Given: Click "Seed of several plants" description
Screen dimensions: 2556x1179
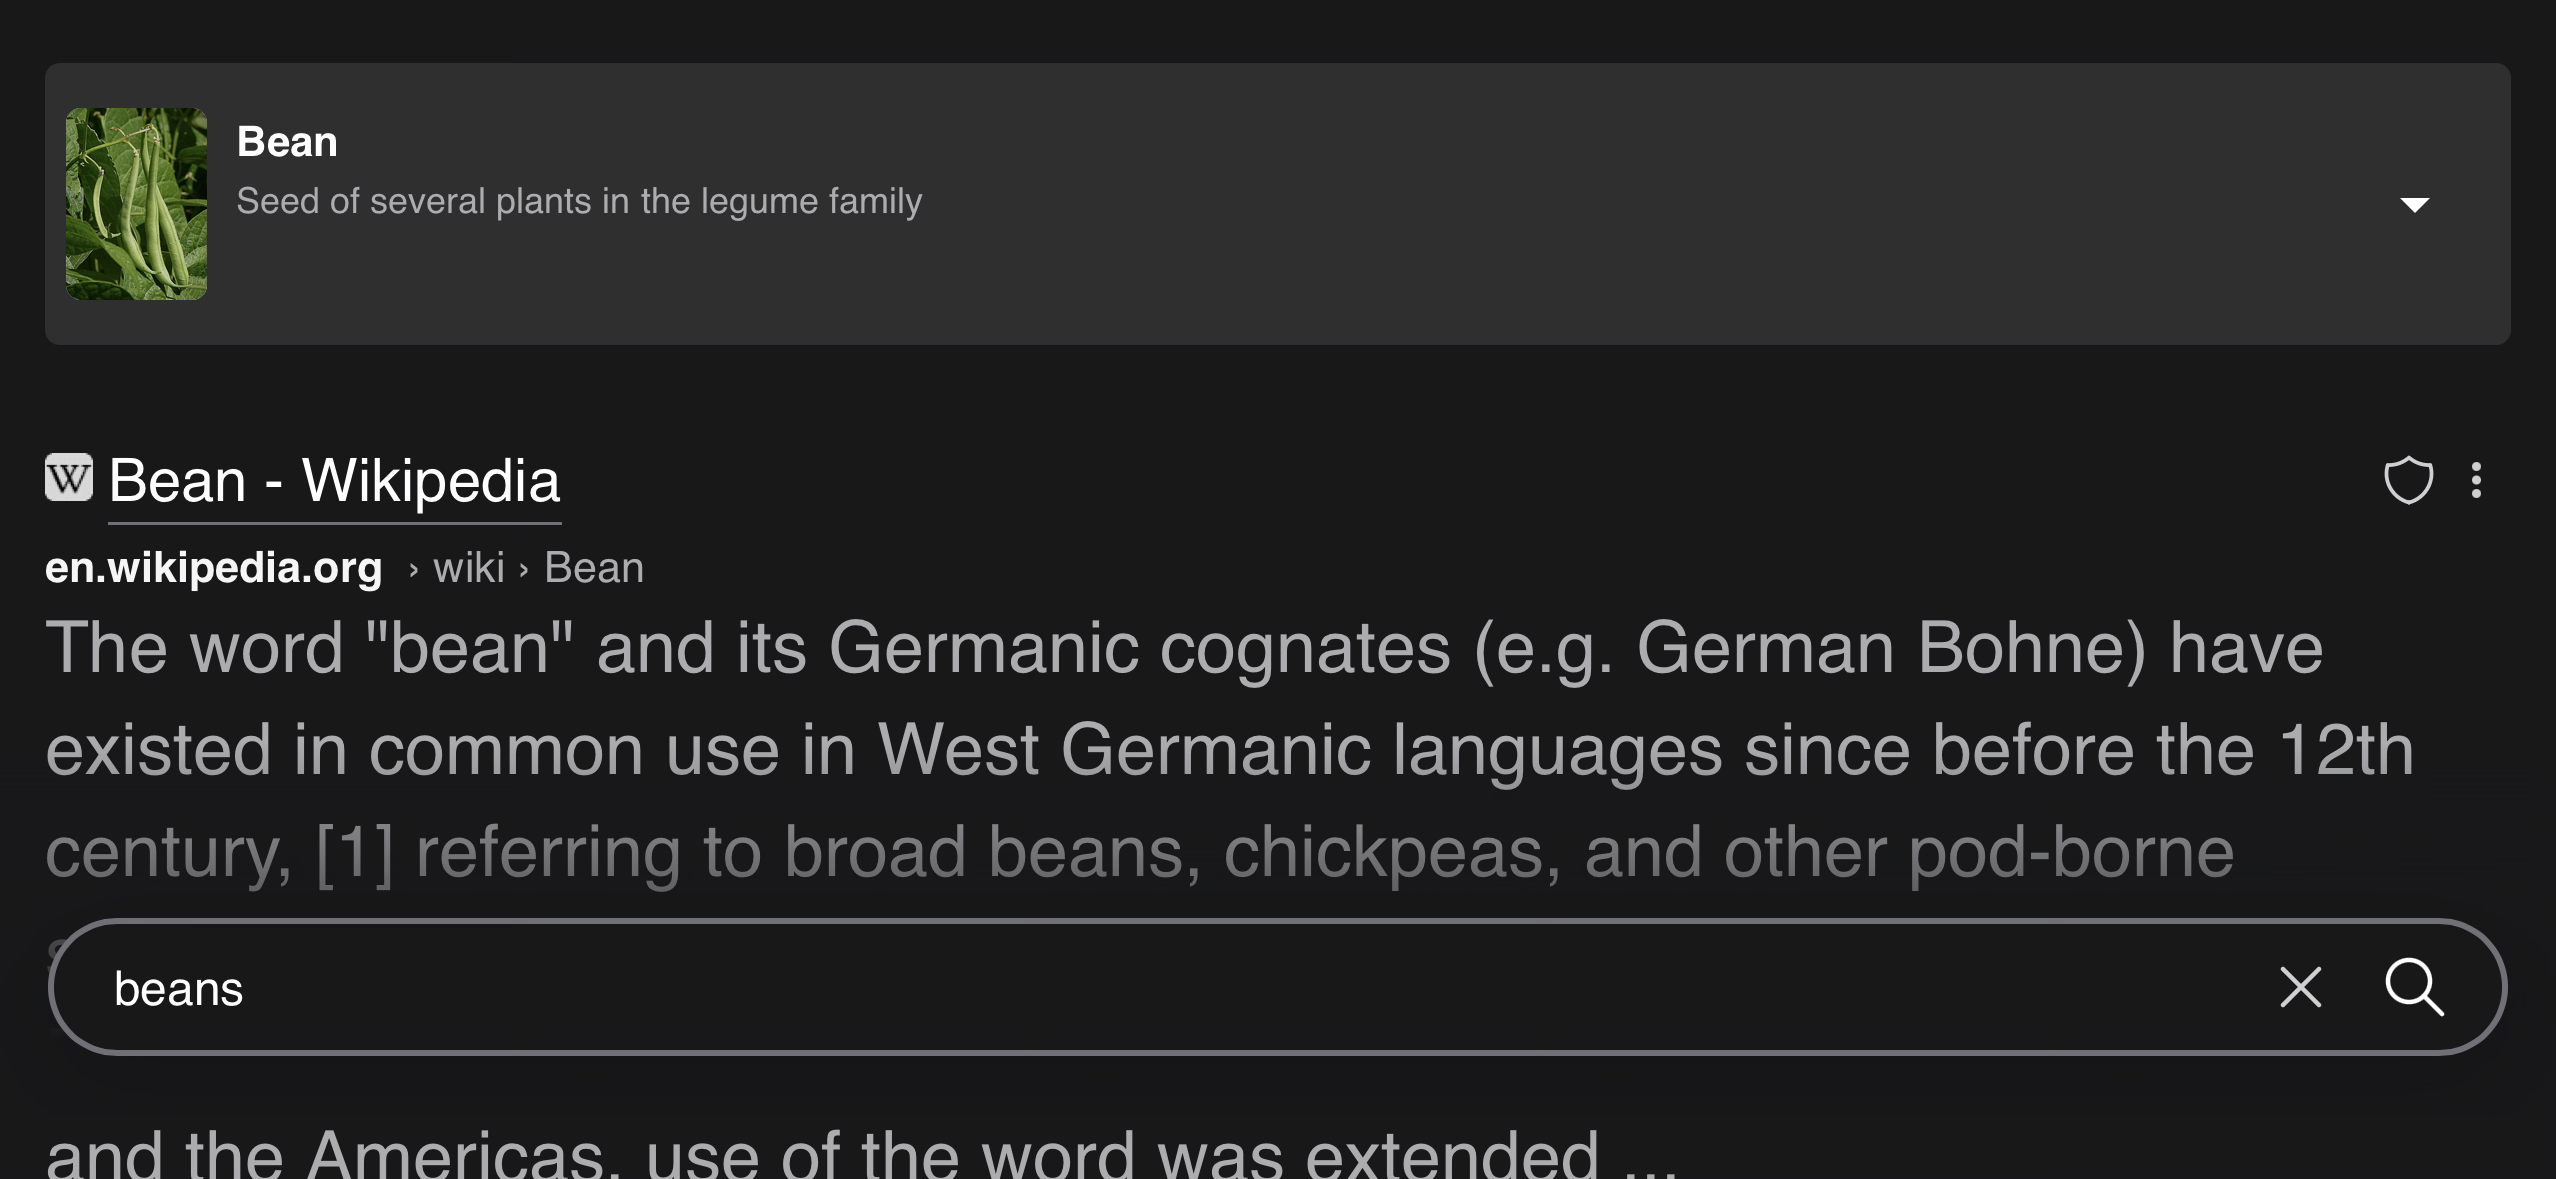Looking at the screenshot, I should (x=579, y=201).
